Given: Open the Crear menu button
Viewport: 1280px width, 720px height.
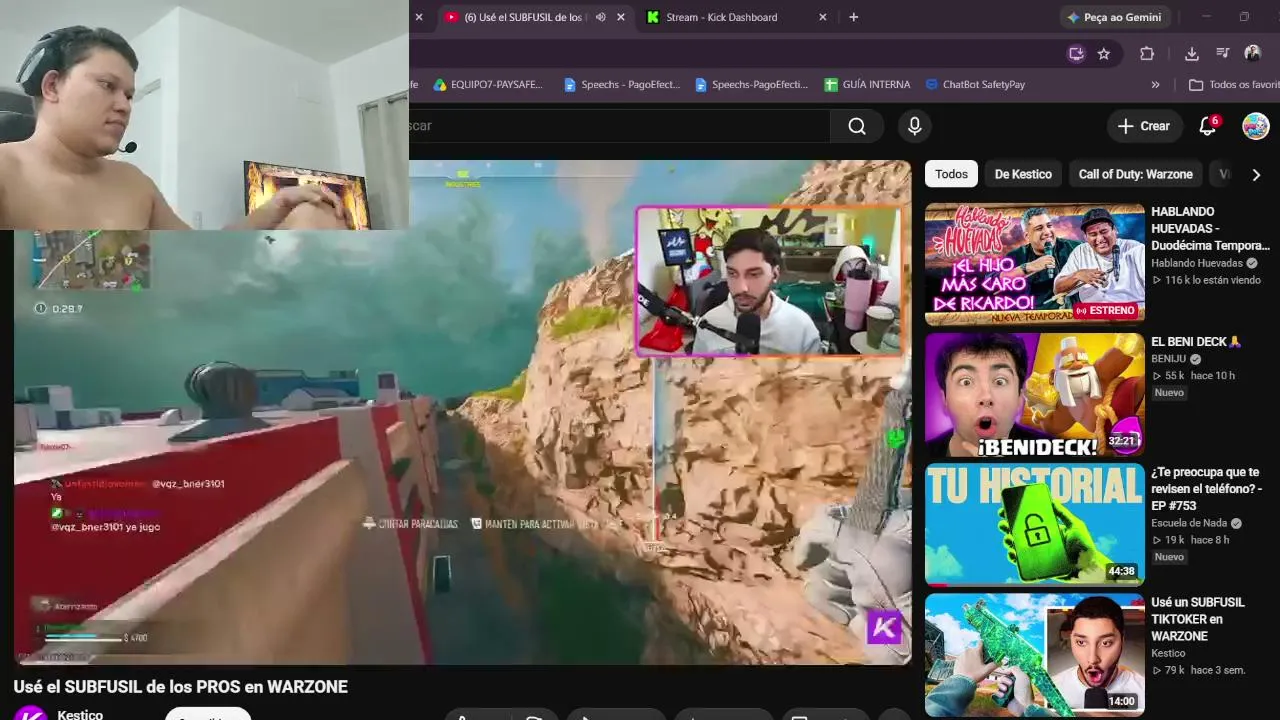Looking at the screenshot, I should tap(1144, 126).
